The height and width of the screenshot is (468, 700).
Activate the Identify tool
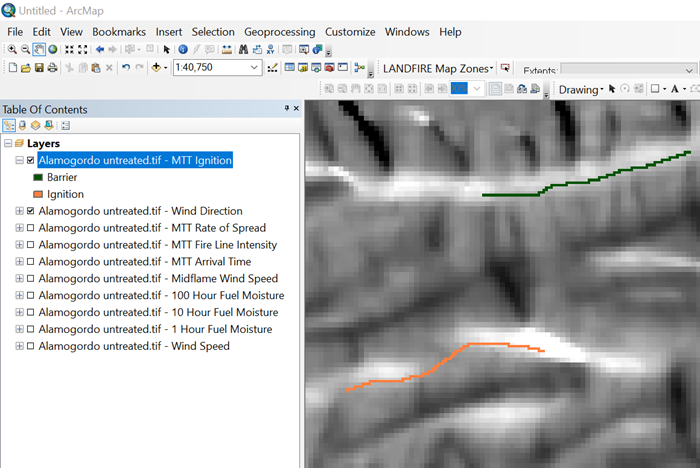pos(183,50)
